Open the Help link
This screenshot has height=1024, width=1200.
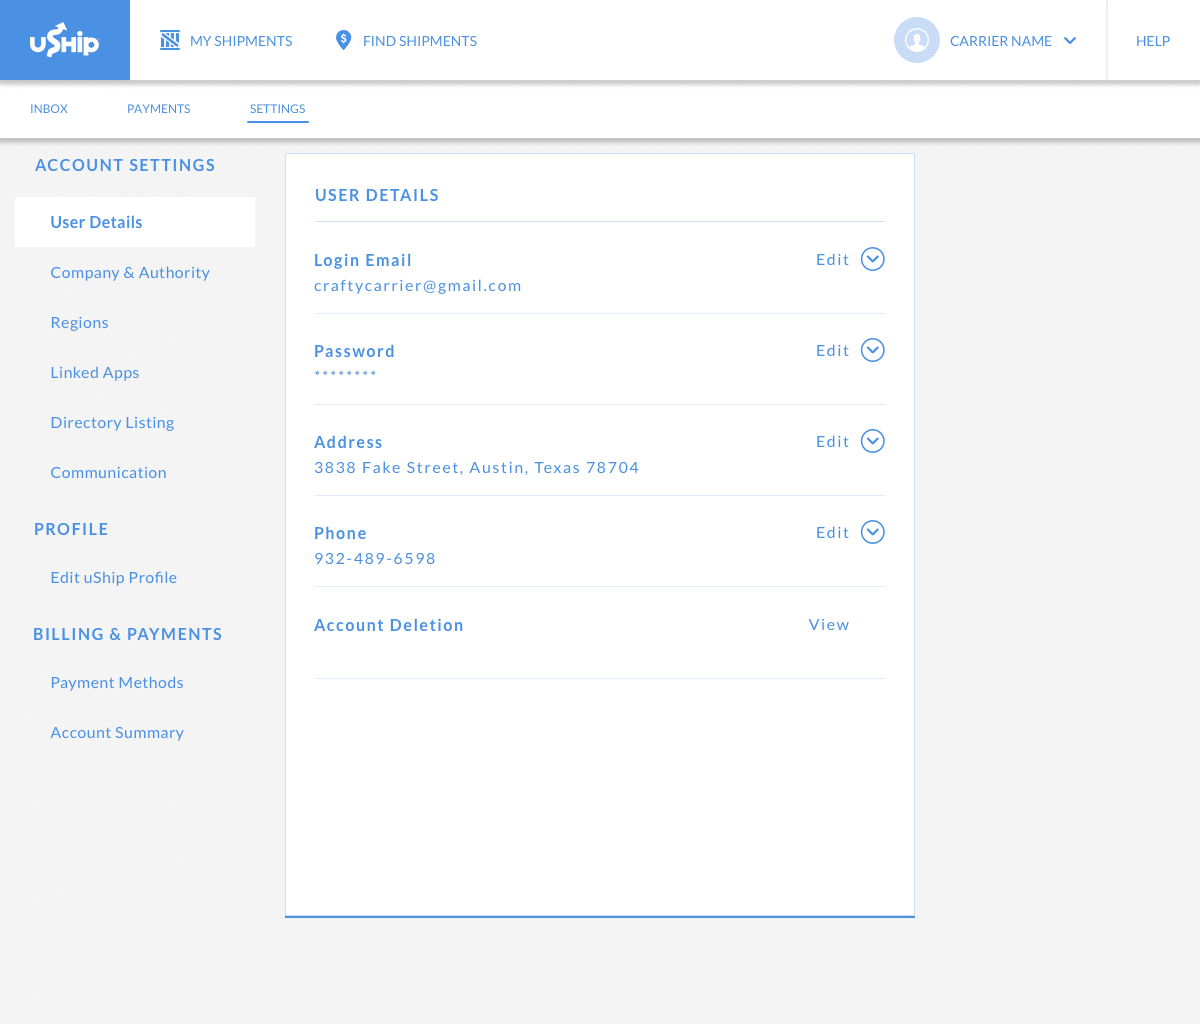coord(1153,41)
